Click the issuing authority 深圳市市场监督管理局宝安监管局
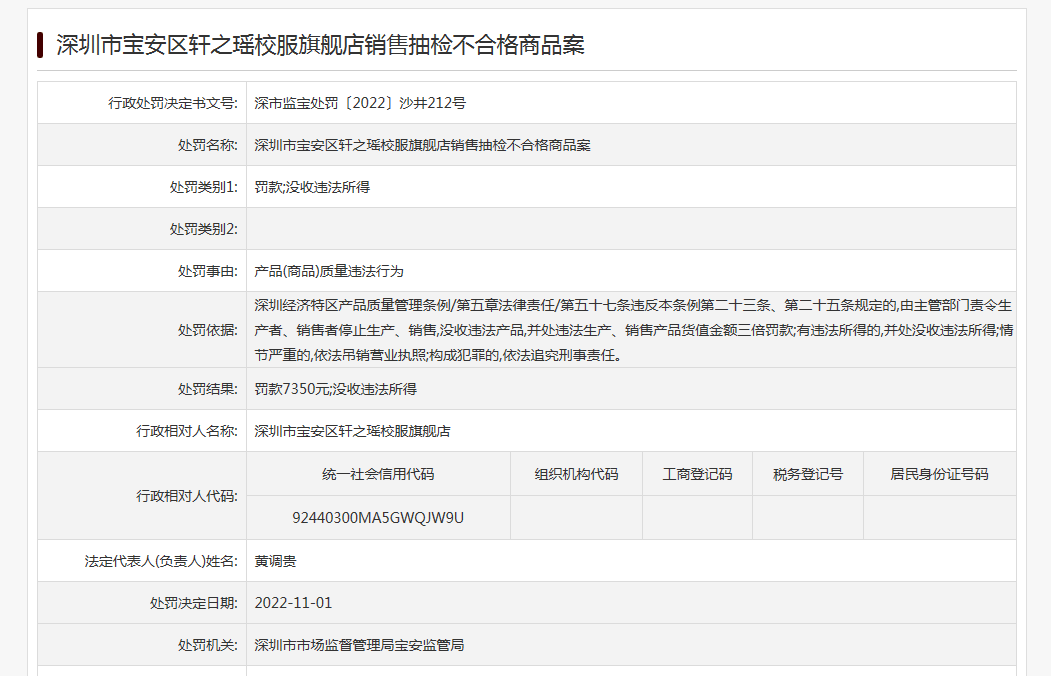Image resolution: width=1051 pixels, height=676 pixels. (359, 645)
